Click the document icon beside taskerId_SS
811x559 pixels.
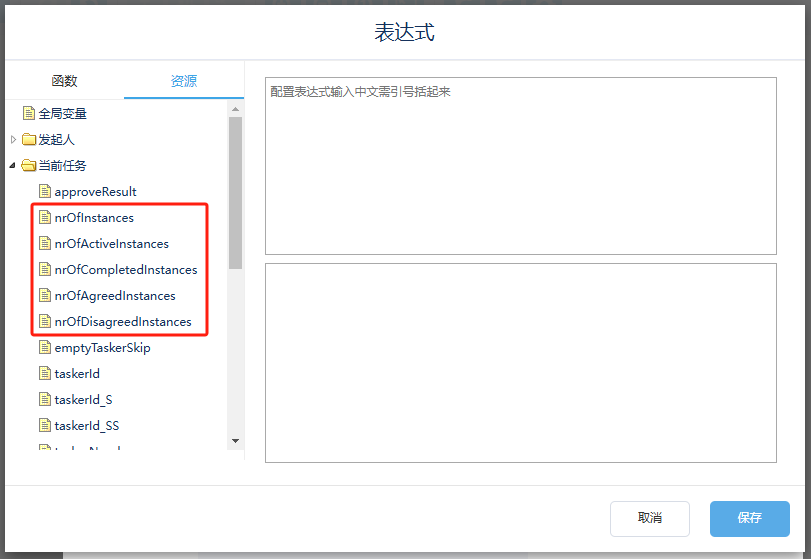[44, 425]
